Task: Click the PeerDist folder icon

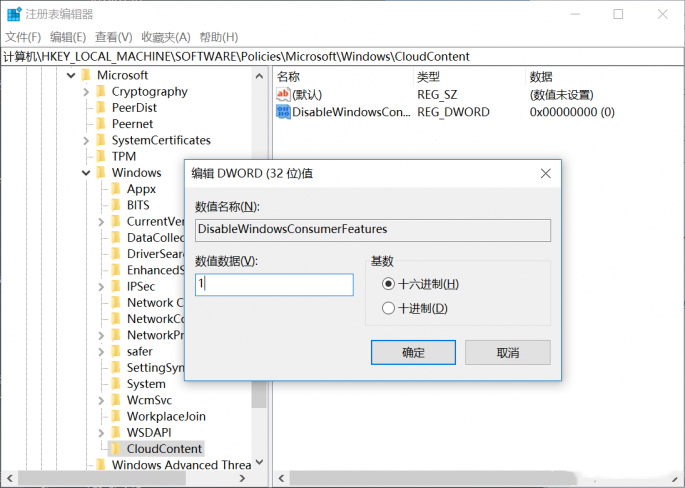Action: click(x=101, y=107)
